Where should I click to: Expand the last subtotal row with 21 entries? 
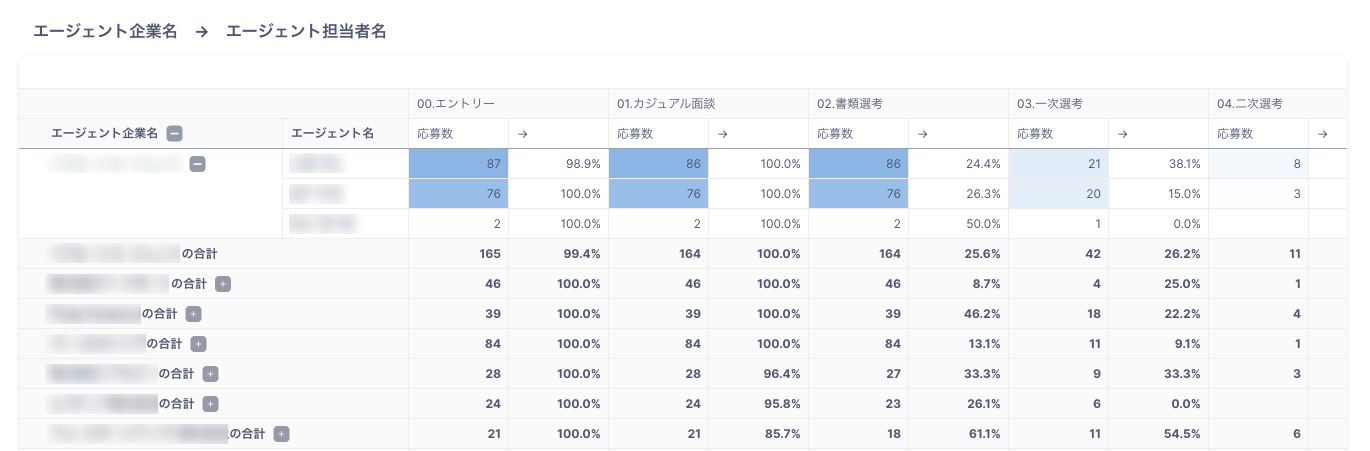tap(282, 434)
